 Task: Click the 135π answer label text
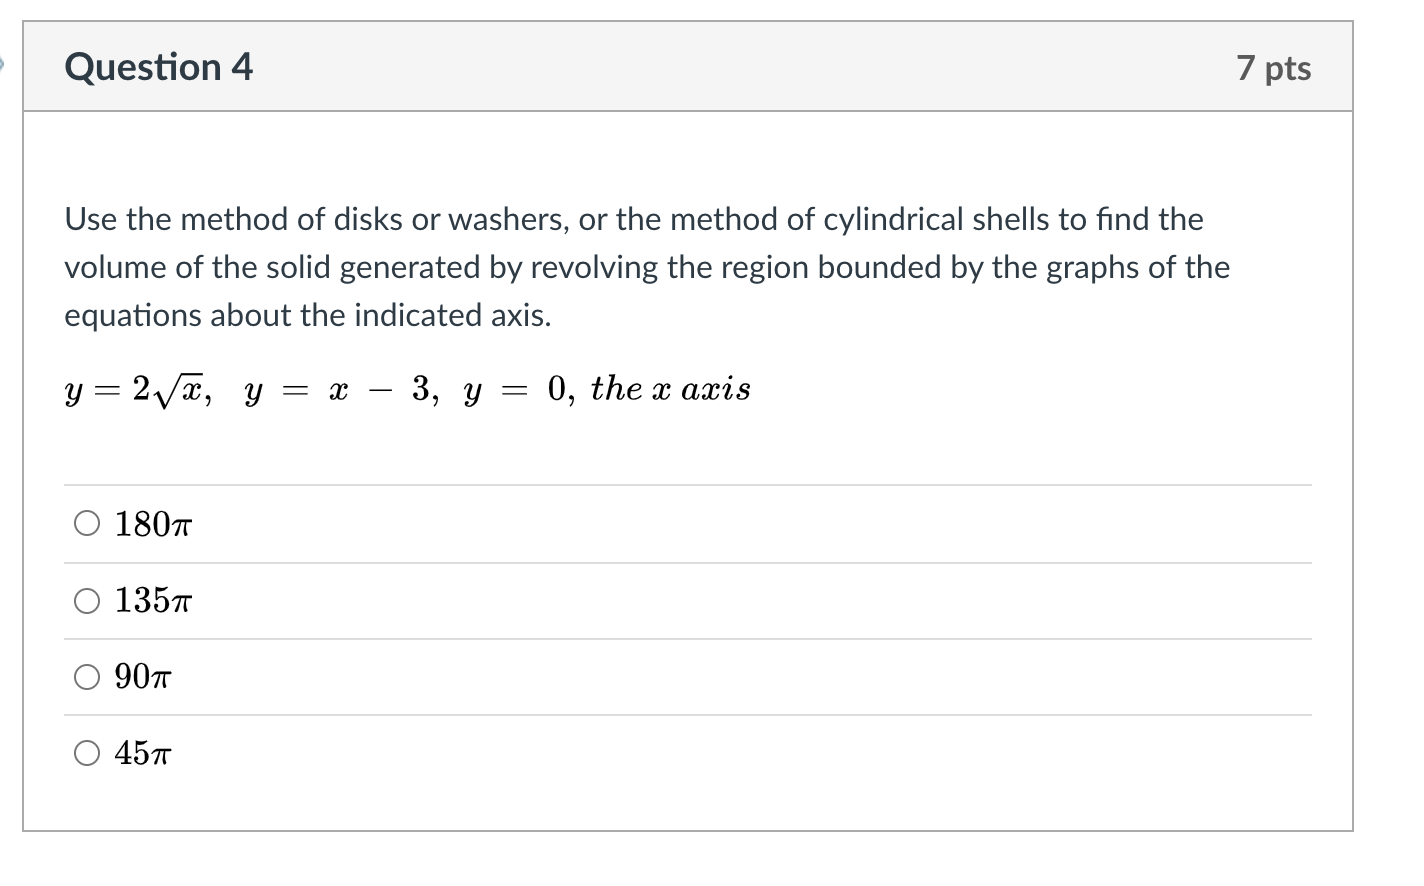pyautogui.click(x=153, y=601)
